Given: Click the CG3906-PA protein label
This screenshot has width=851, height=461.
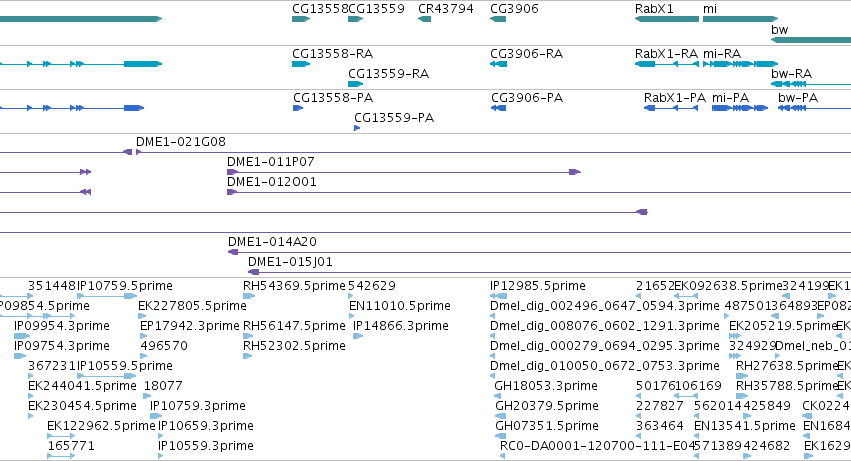Looking at the screenshot, I should pyautogui.click(x=527, y=98).
